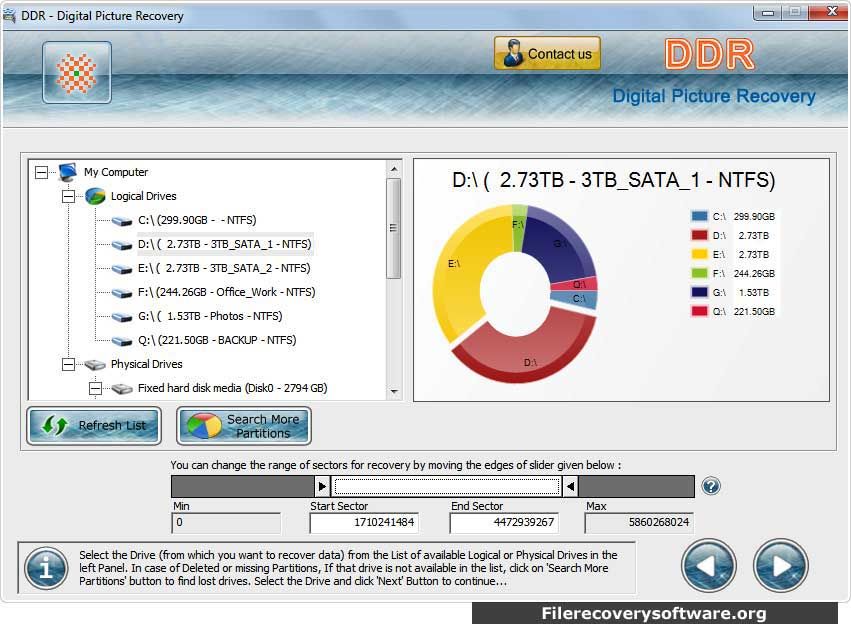Click the F:\ green legend swatch
Screen dimensions: 851x624
699,273
